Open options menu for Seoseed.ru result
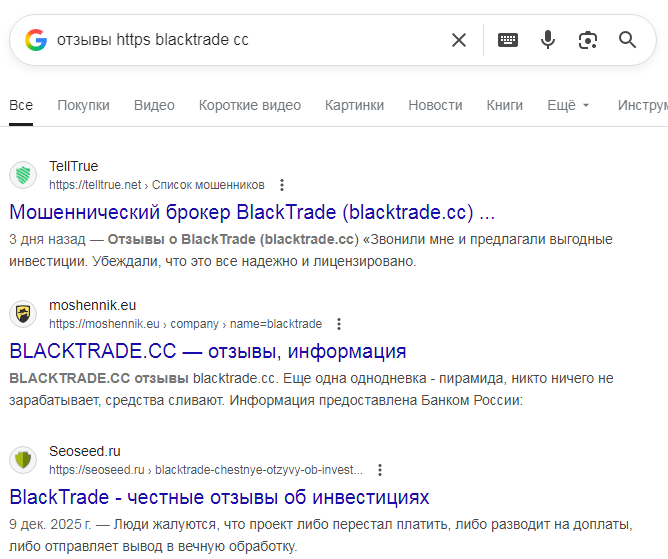The width and height of the screenshot is (668, 559). [x=380, y=470]
